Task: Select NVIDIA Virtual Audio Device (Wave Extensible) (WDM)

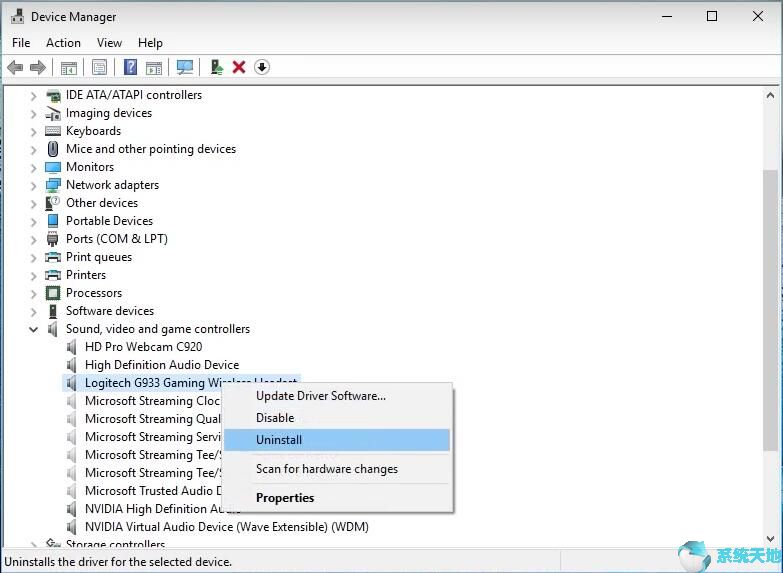Action: [x=227, y=527]
